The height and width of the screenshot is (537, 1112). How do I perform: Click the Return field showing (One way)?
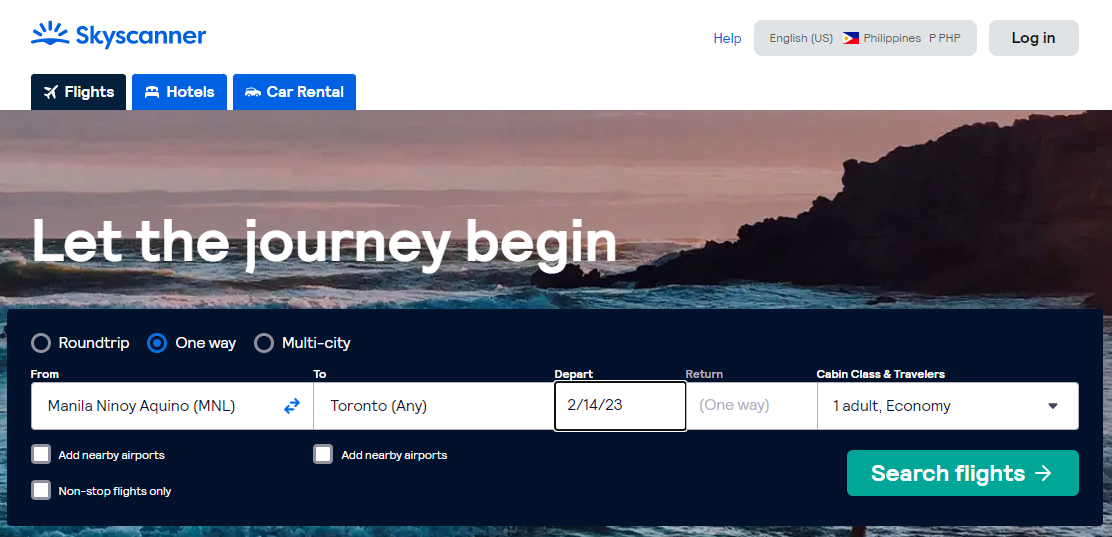tap(752, 406)
